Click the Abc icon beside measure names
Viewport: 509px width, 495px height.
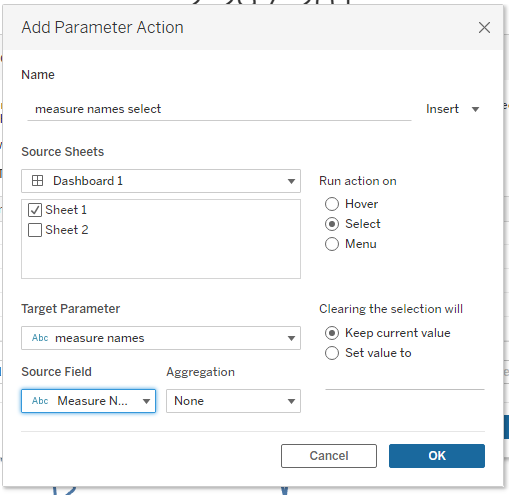click(40, 338)
